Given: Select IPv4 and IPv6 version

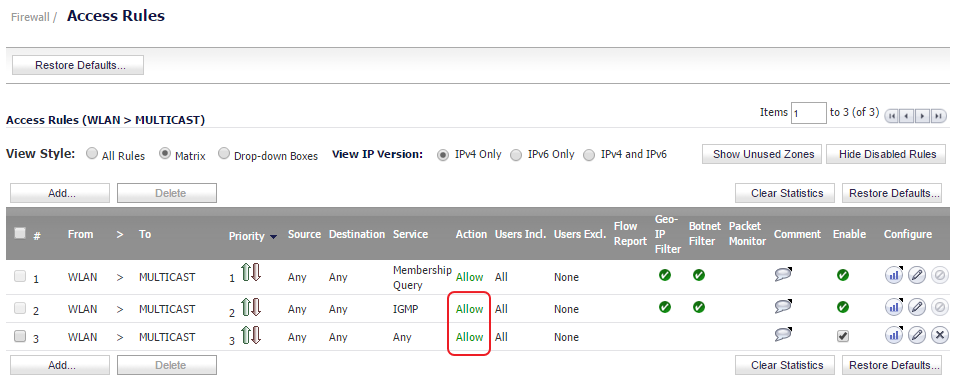Looking at the screenshot, I should 589,155.
